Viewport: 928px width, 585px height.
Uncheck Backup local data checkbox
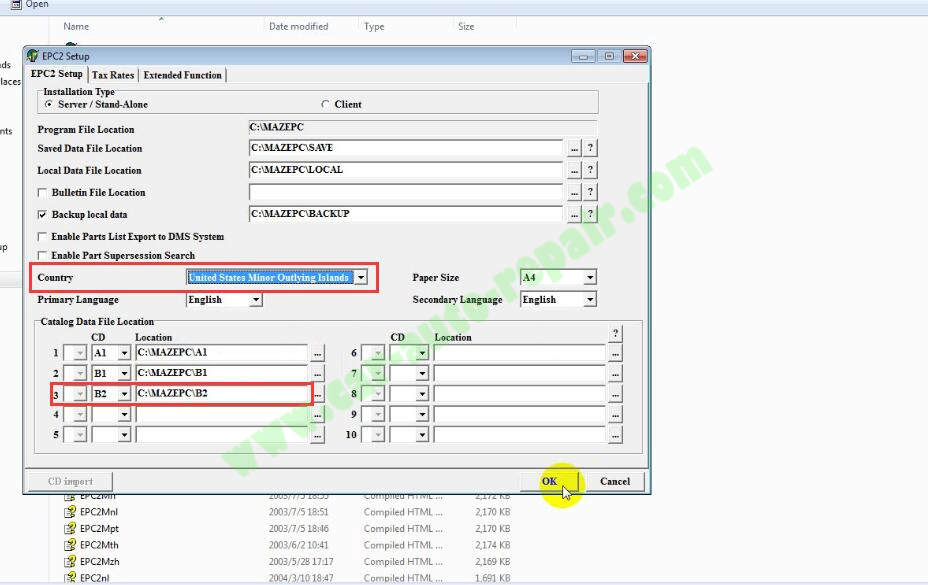click(42, 214)
